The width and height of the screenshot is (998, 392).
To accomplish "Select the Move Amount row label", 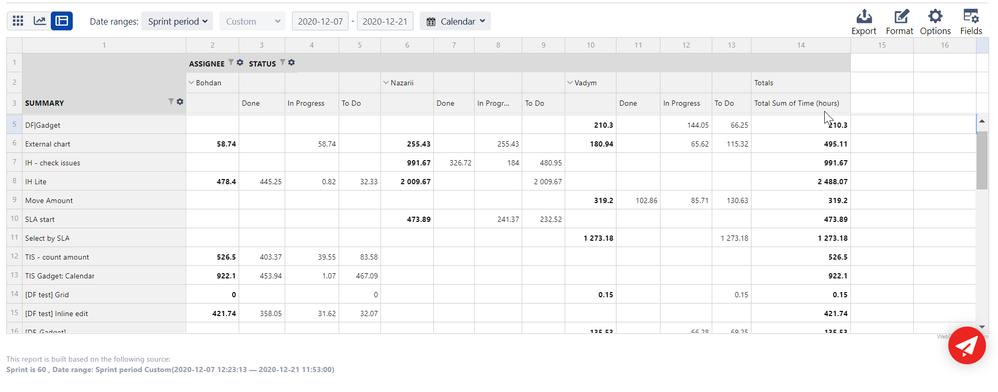I will (49, 200).
